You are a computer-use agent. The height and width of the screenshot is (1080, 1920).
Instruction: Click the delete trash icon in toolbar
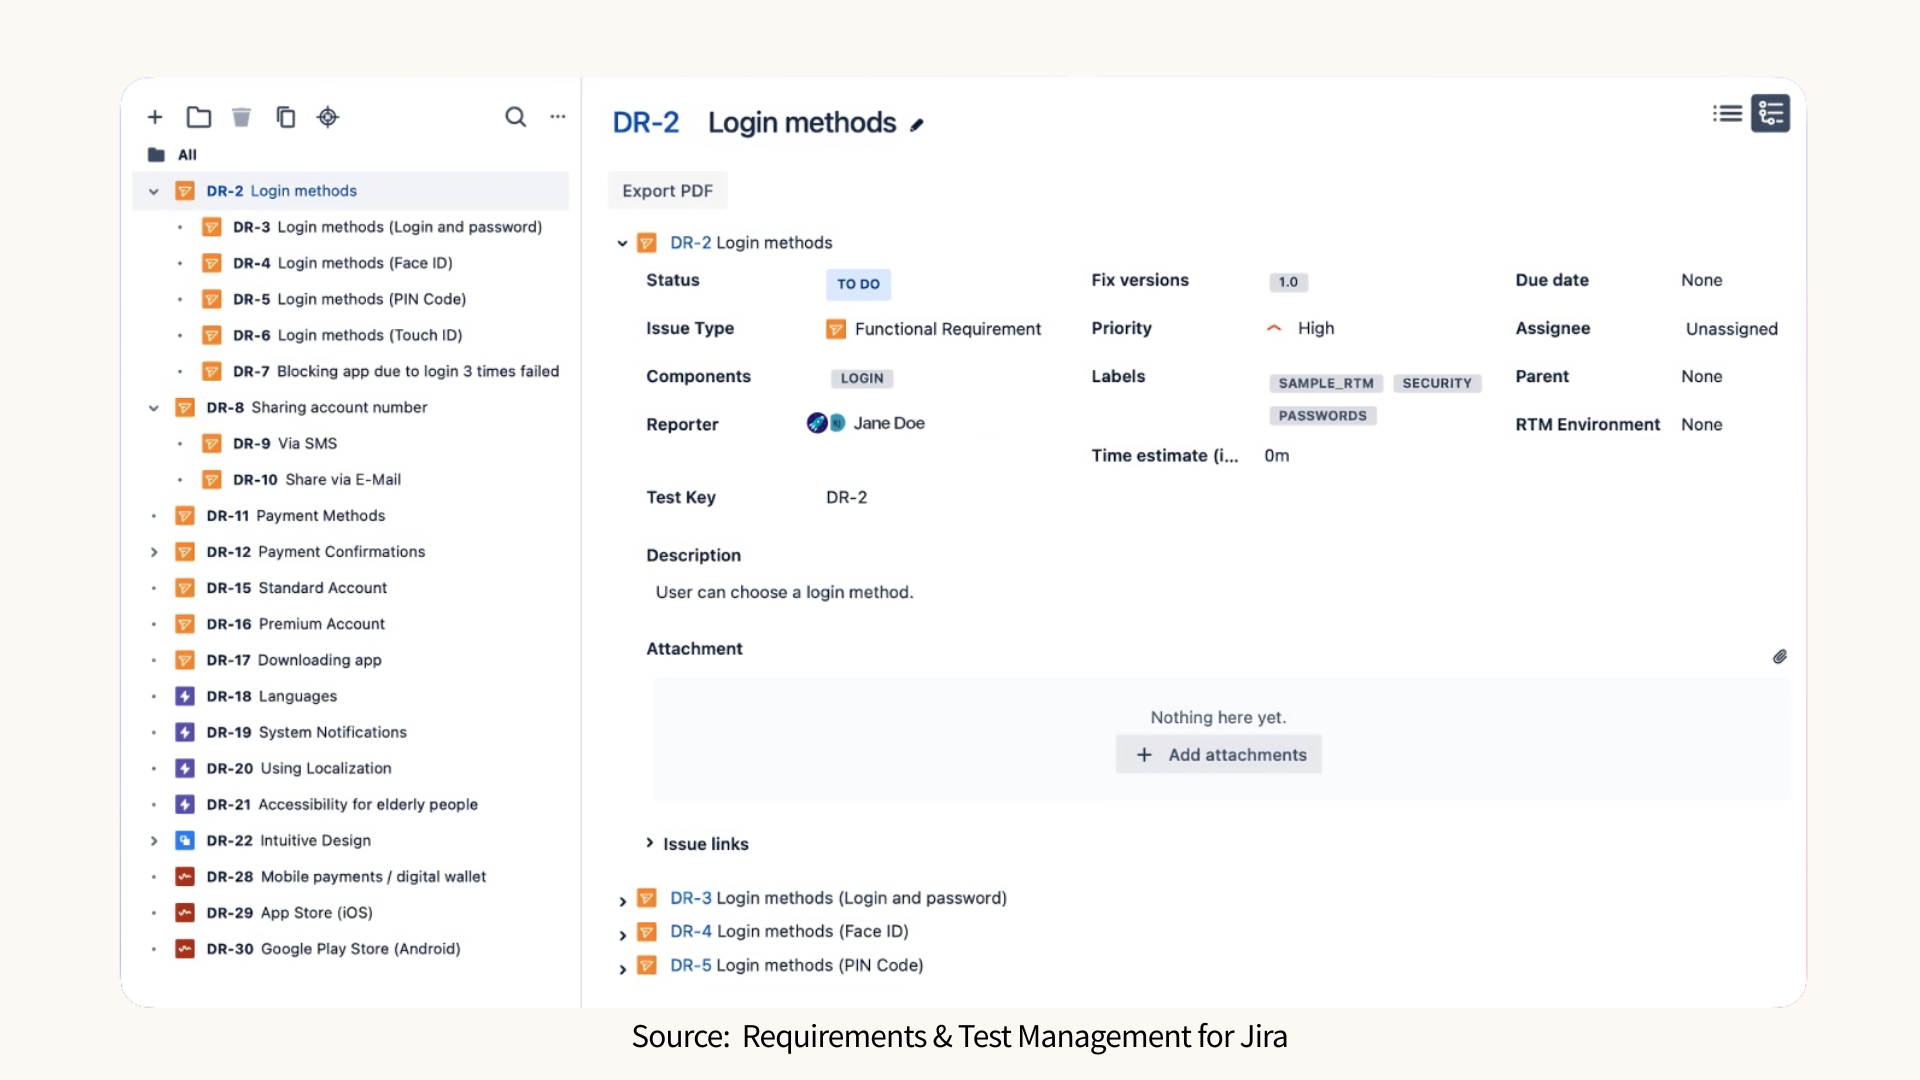point(241,117)
